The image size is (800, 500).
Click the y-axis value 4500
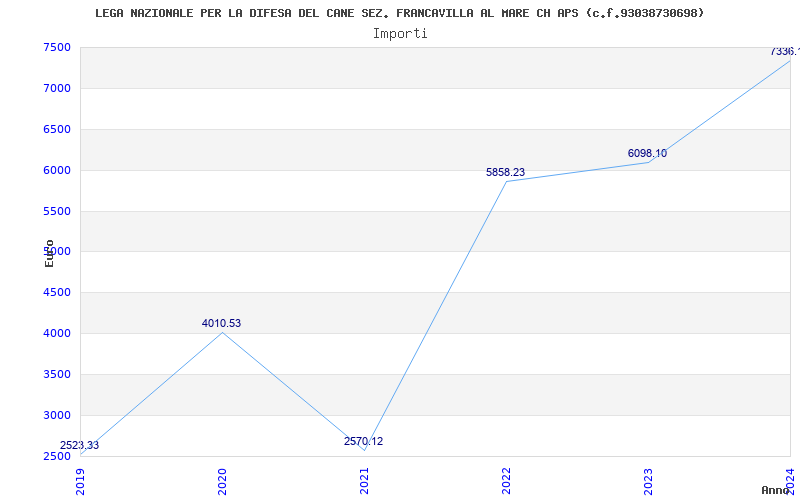[57, 292]
